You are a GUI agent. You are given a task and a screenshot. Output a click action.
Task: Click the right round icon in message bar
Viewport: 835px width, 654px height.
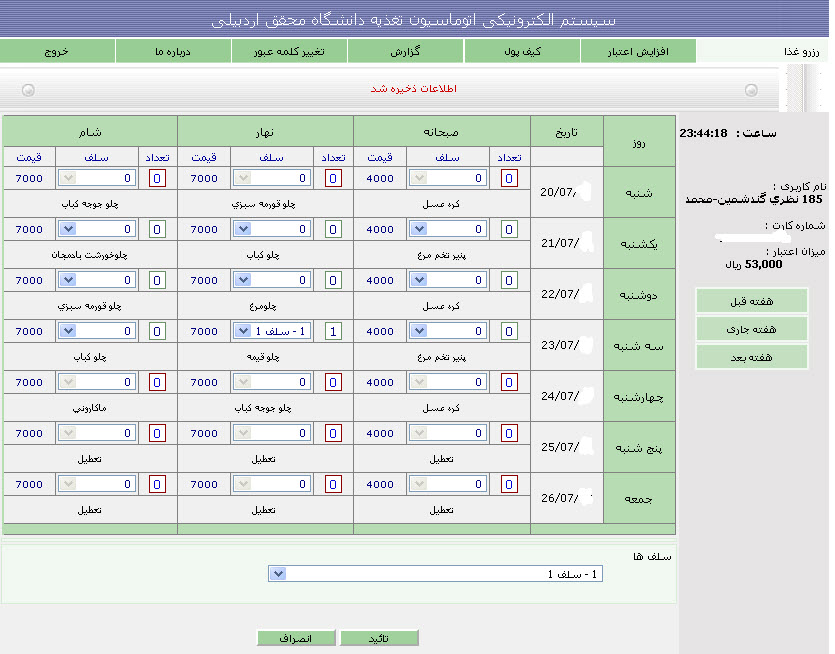pos(751,90)
